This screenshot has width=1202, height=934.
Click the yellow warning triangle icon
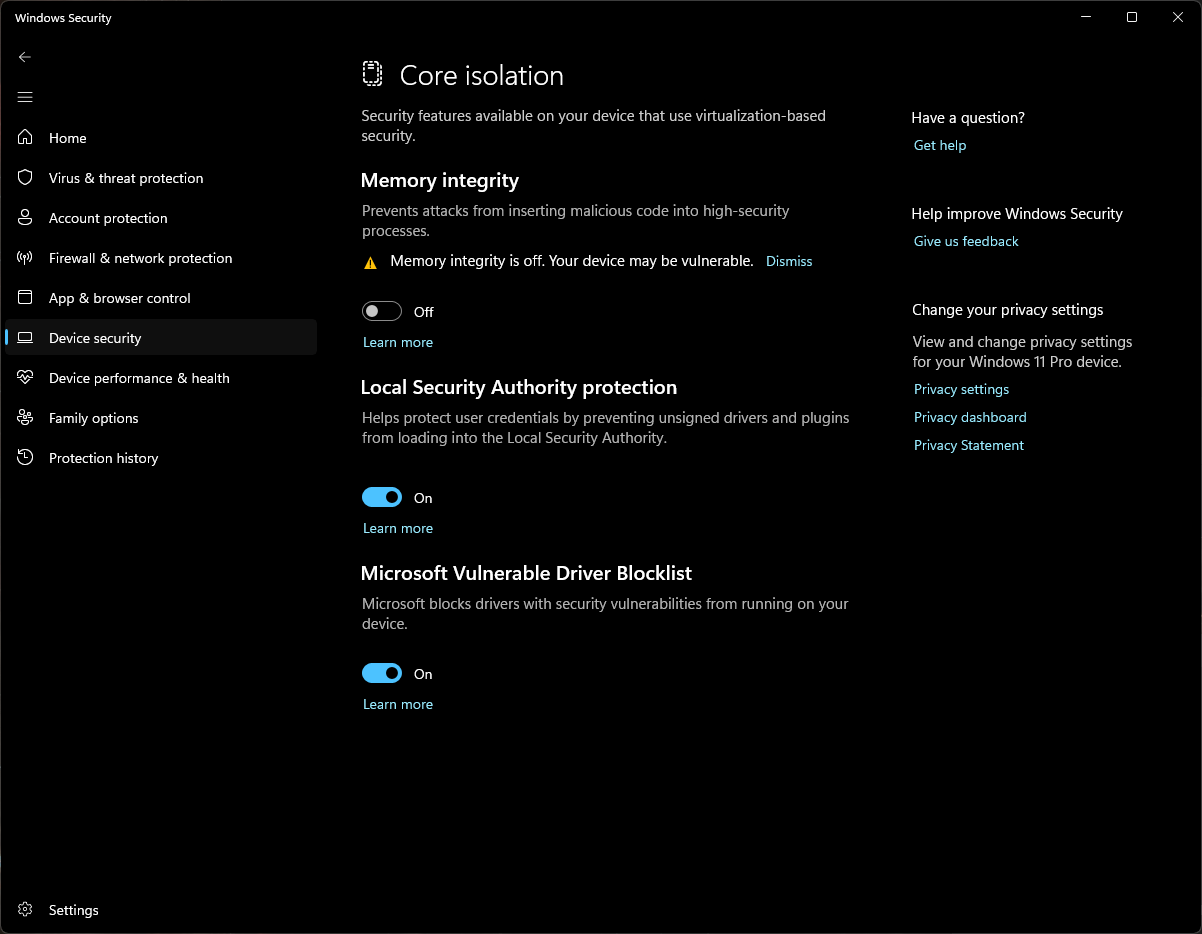point(370,262)
